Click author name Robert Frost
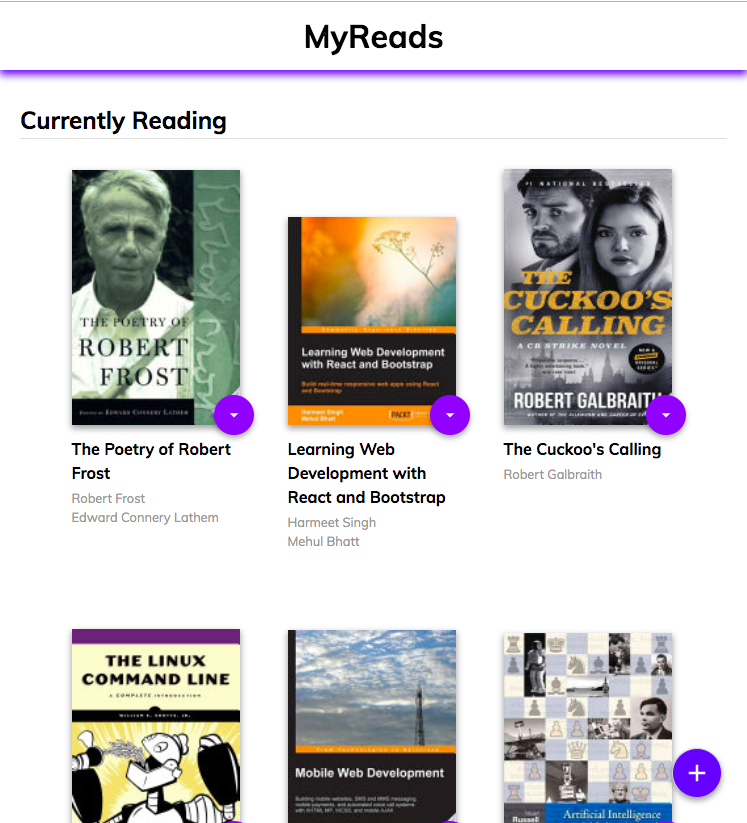Screen dimensions: 747x823 coord(108,499)
